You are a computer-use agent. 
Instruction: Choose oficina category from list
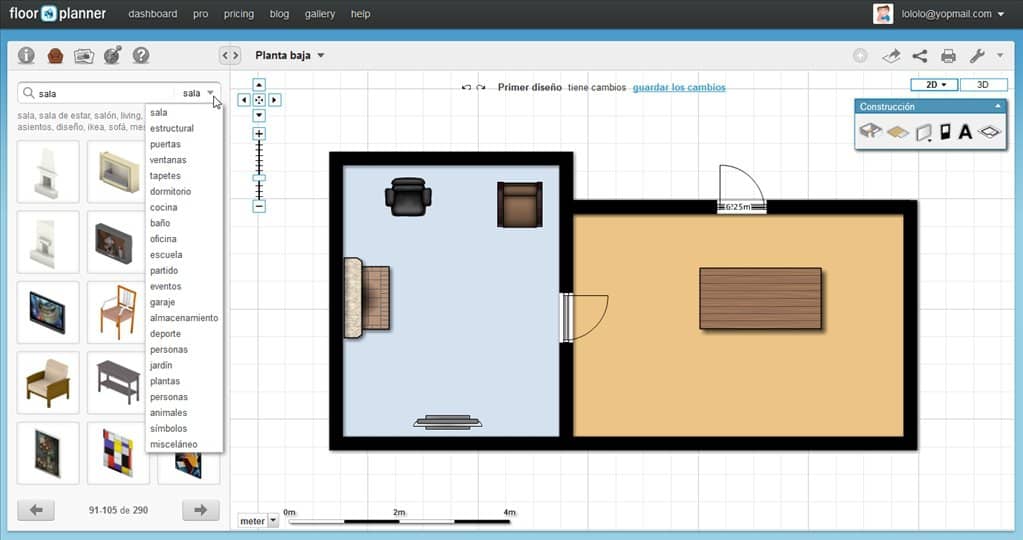(x=164, y=239)
